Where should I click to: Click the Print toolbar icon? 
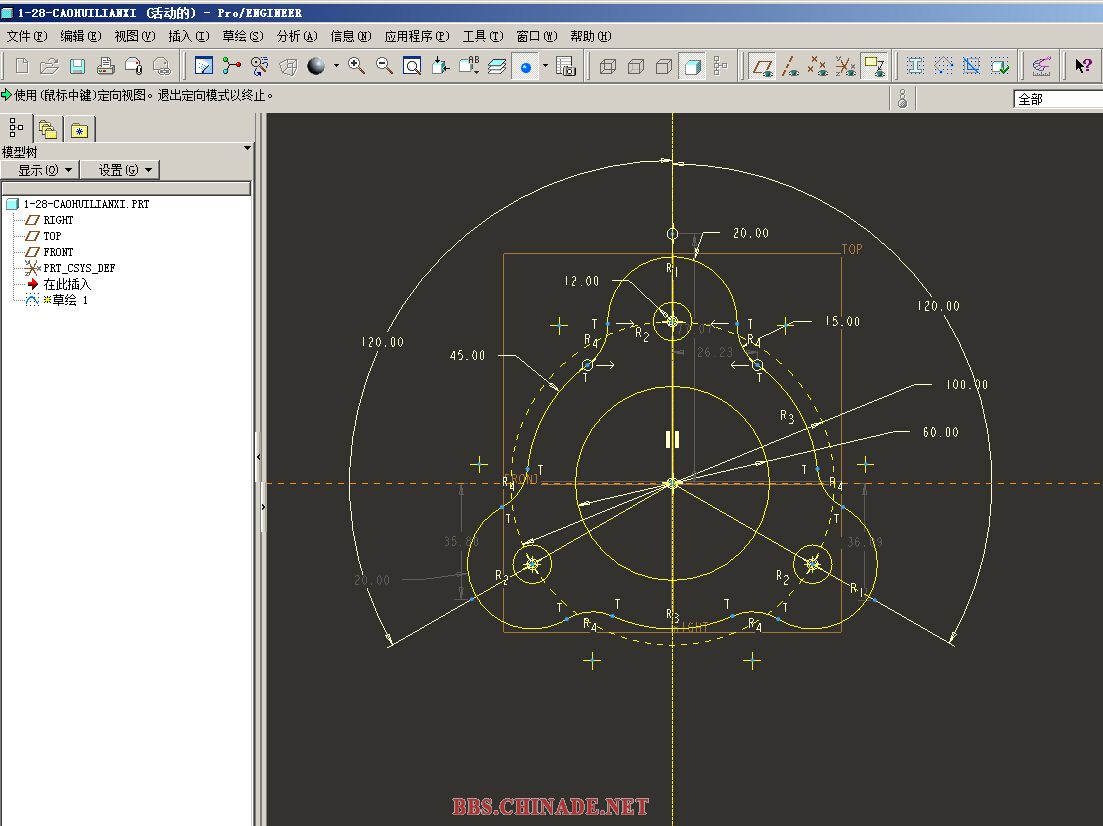click(105, 66)
